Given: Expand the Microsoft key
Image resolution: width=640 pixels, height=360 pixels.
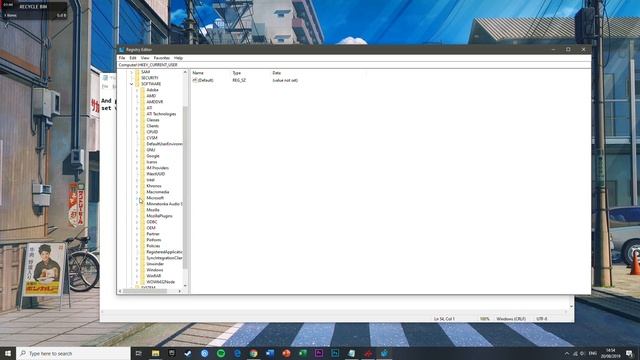Looking at the screenshot, I should (137, 198).
